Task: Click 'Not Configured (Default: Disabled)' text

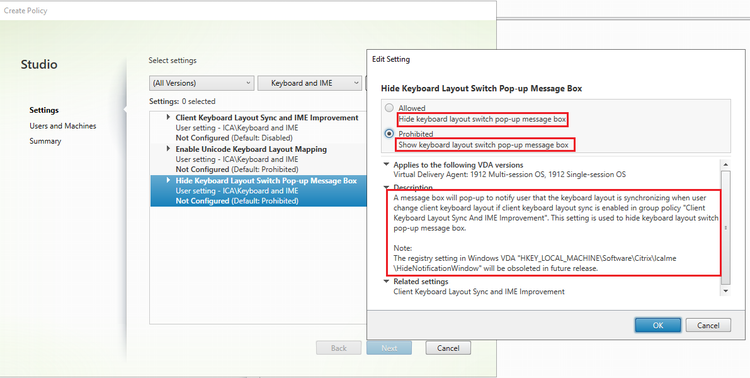Action: [234, 138]
